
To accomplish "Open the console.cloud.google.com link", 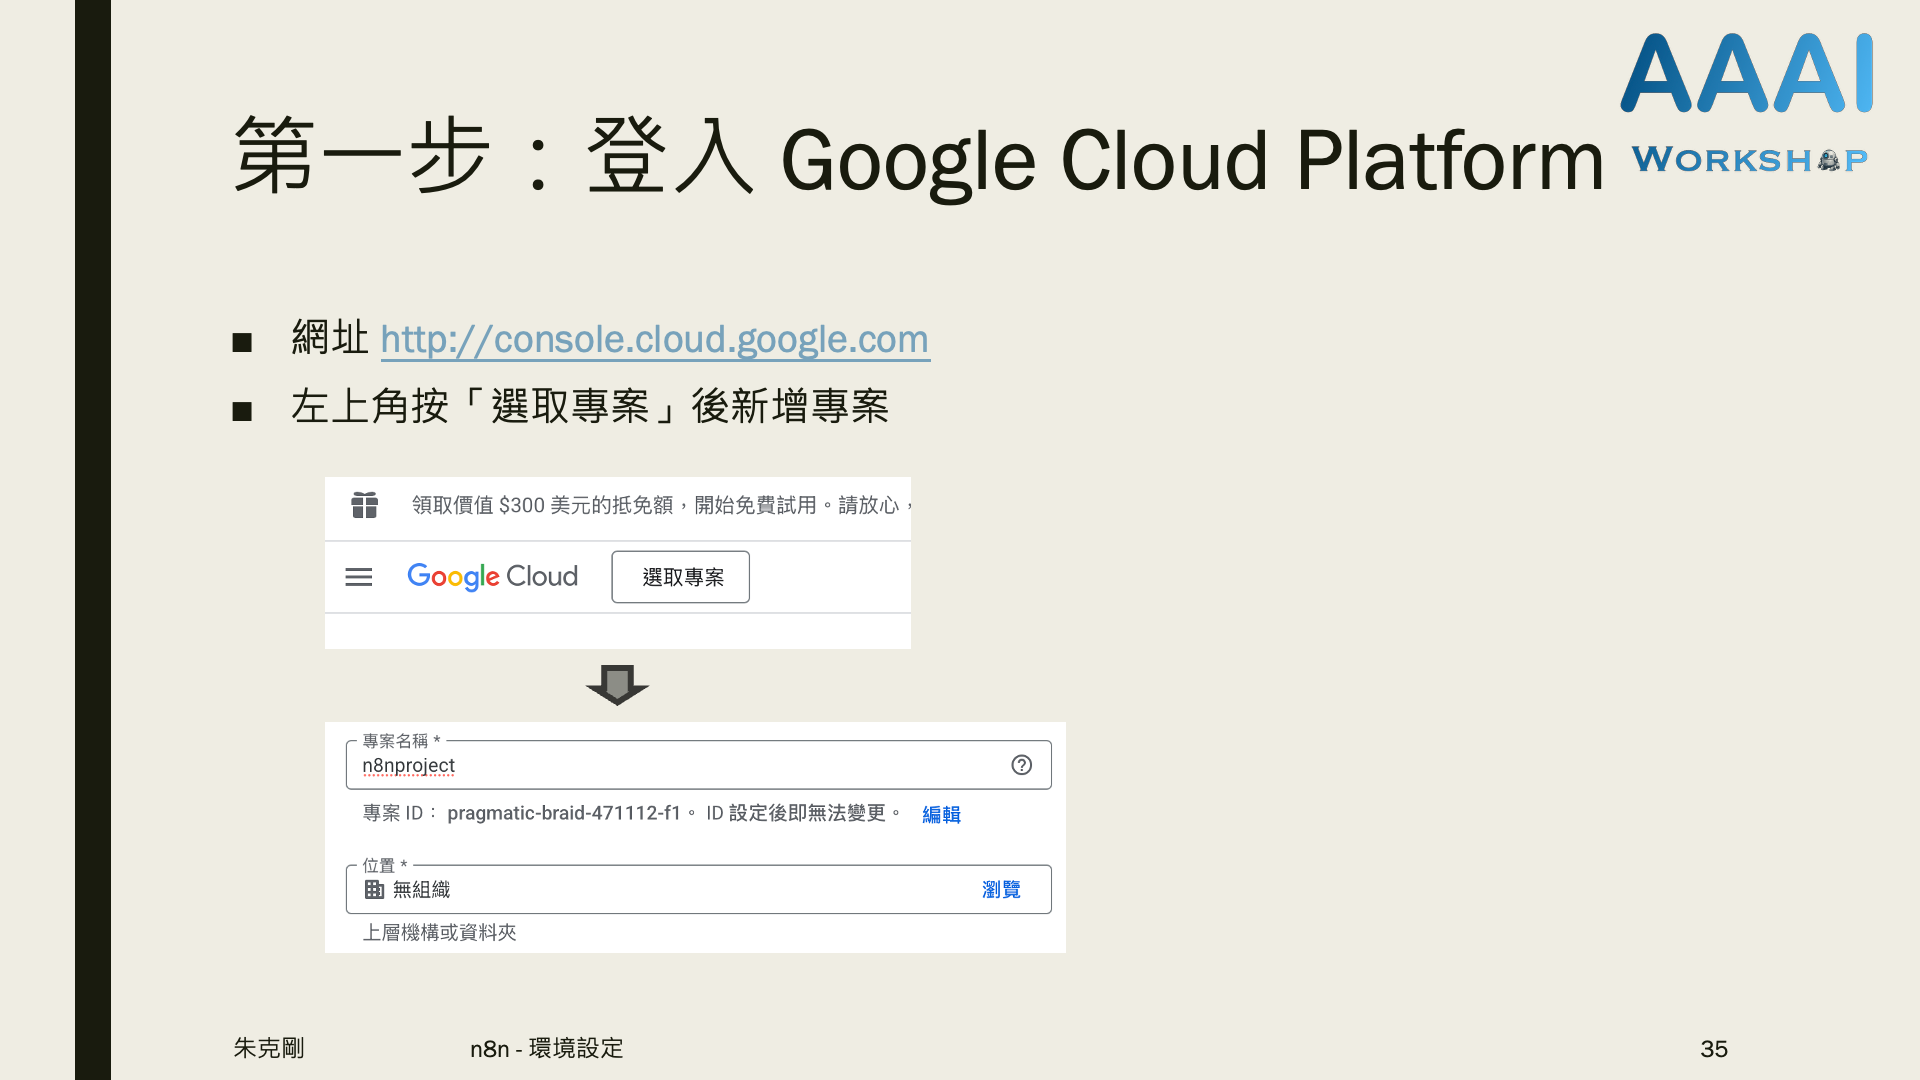I will (x=654, y=340).
